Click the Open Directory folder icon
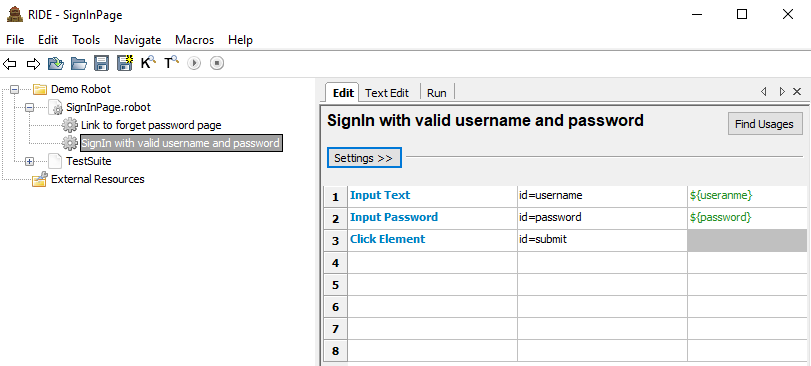 pyautogui.click(x=79, y=63)
